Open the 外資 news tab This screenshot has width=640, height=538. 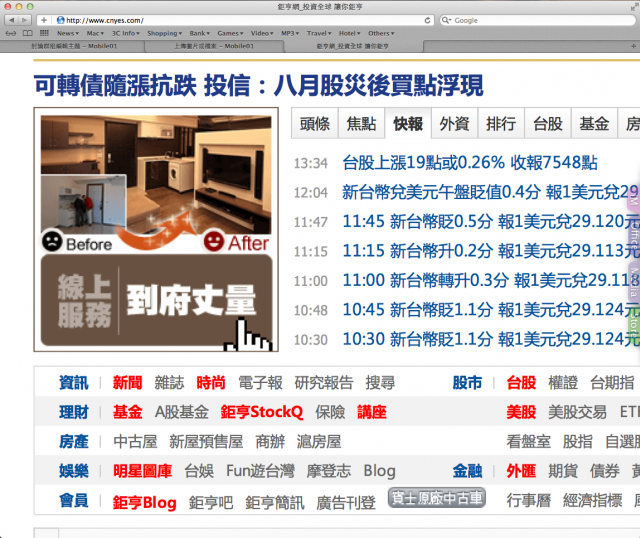tap(454, 123)
